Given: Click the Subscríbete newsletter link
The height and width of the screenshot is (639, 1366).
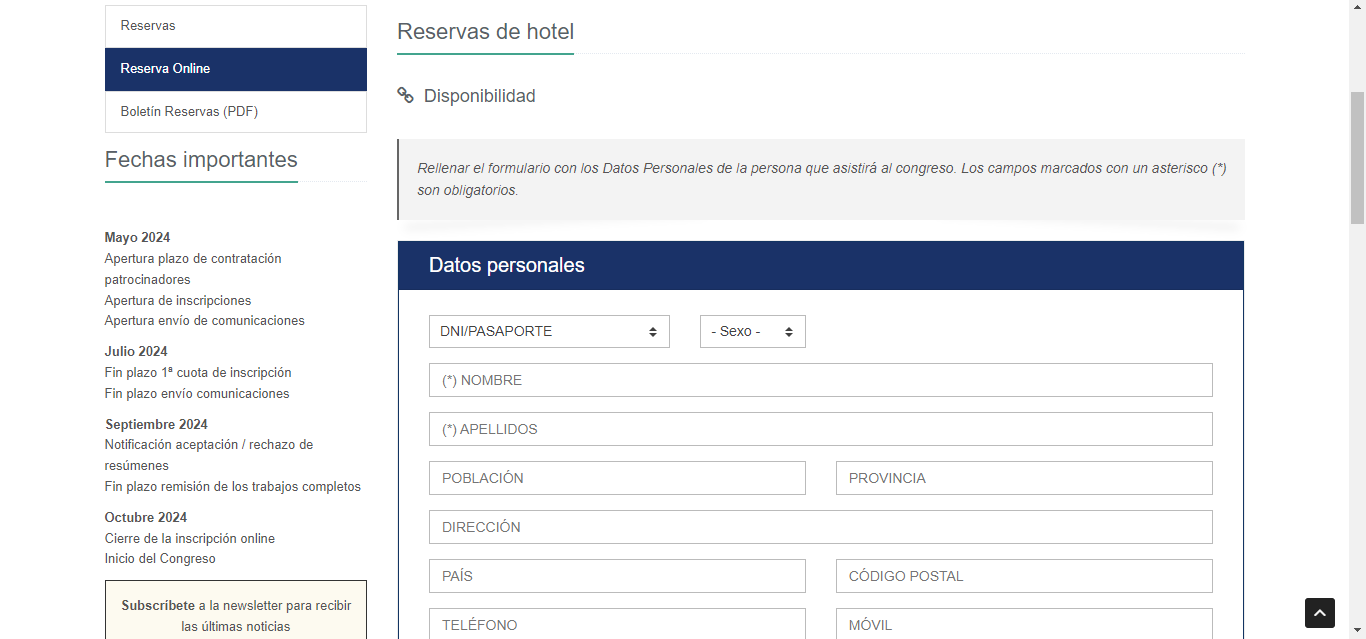Looking at the screenshot, I should click(x=158, y=606).
